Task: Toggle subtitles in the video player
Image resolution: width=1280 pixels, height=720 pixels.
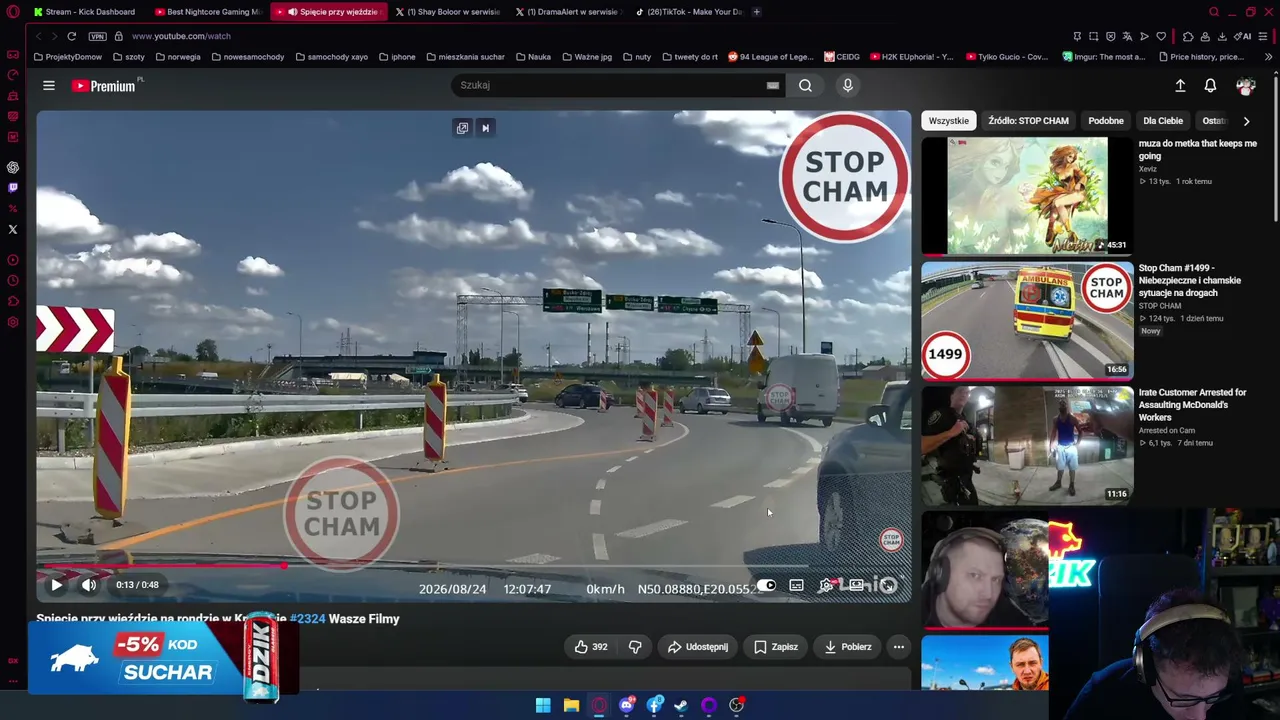Action: (796, 585)
